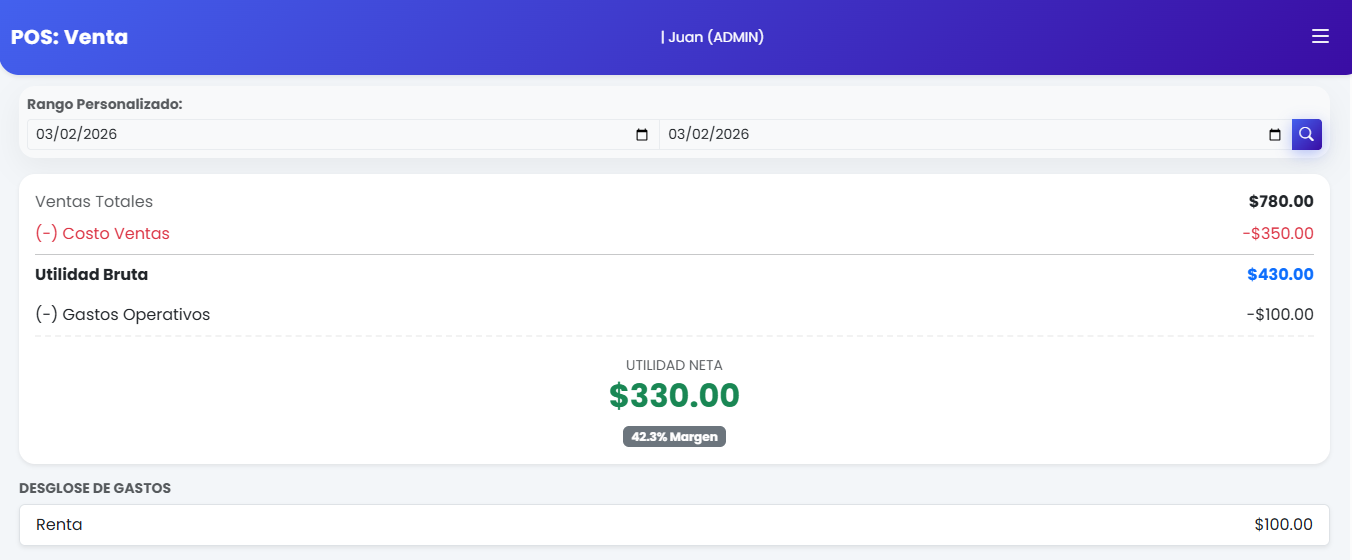Click the Desglose de Gastos heading
The width and height of the screenshot is (1352, 560).
[95, 489]
